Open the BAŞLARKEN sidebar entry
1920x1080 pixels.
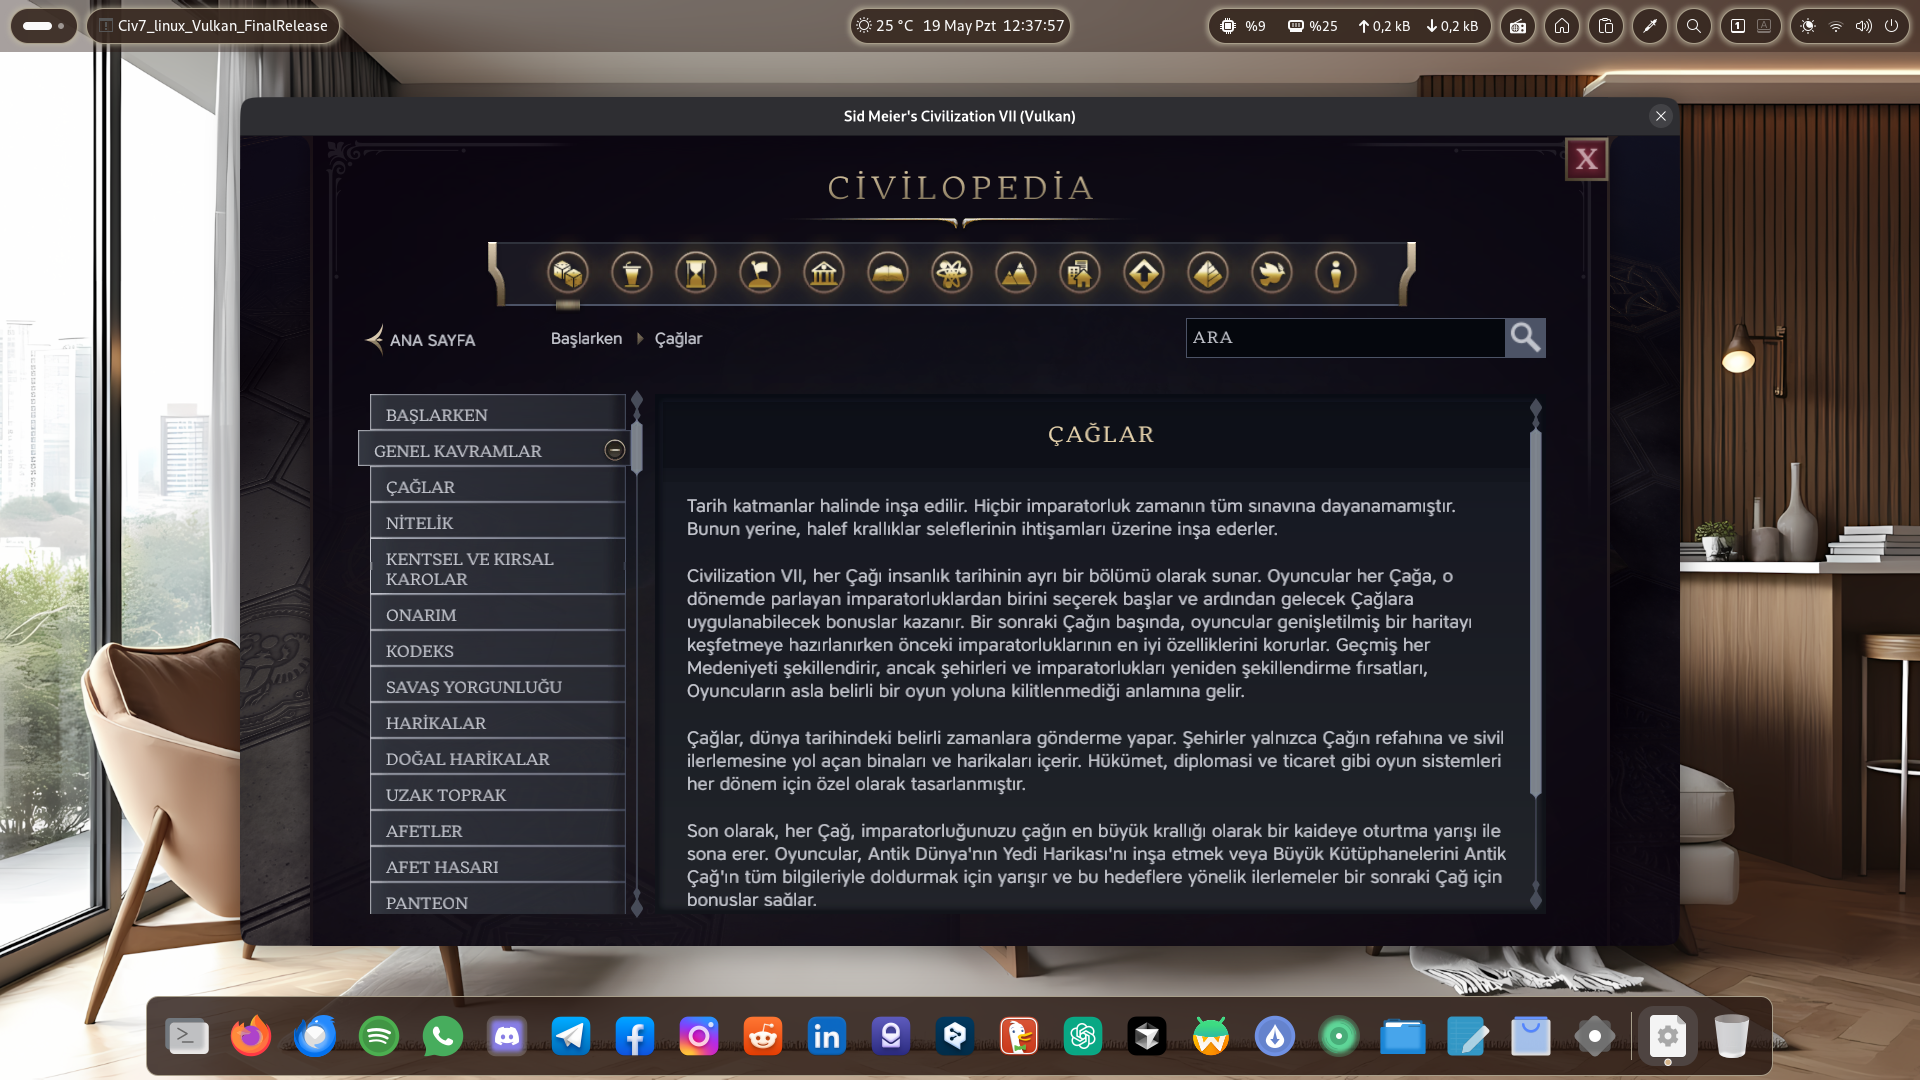click(497, 414)
